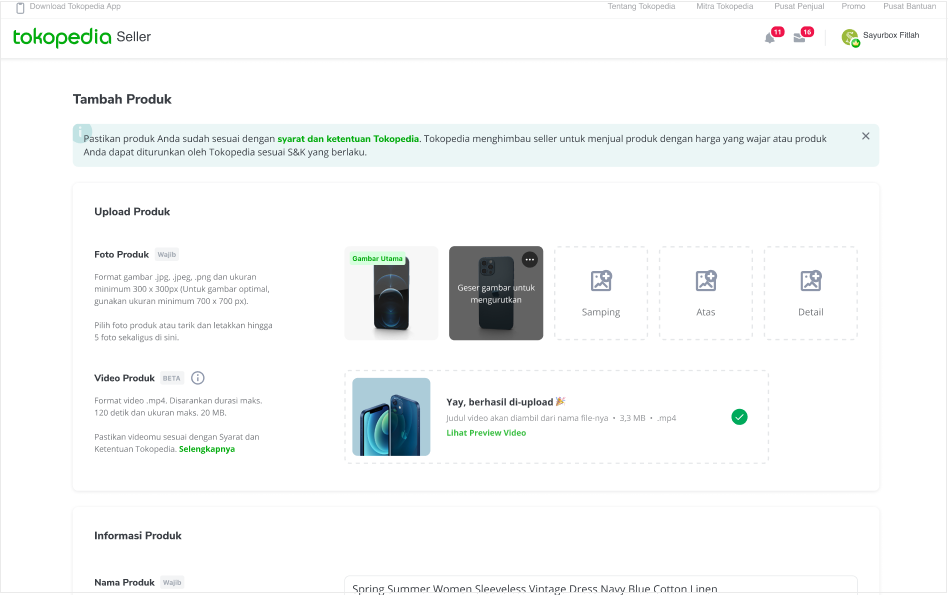Click the info icon next to Video Produk
This screenshot has width=948, height=595.
pyautogui.click(x=198, y=378)
